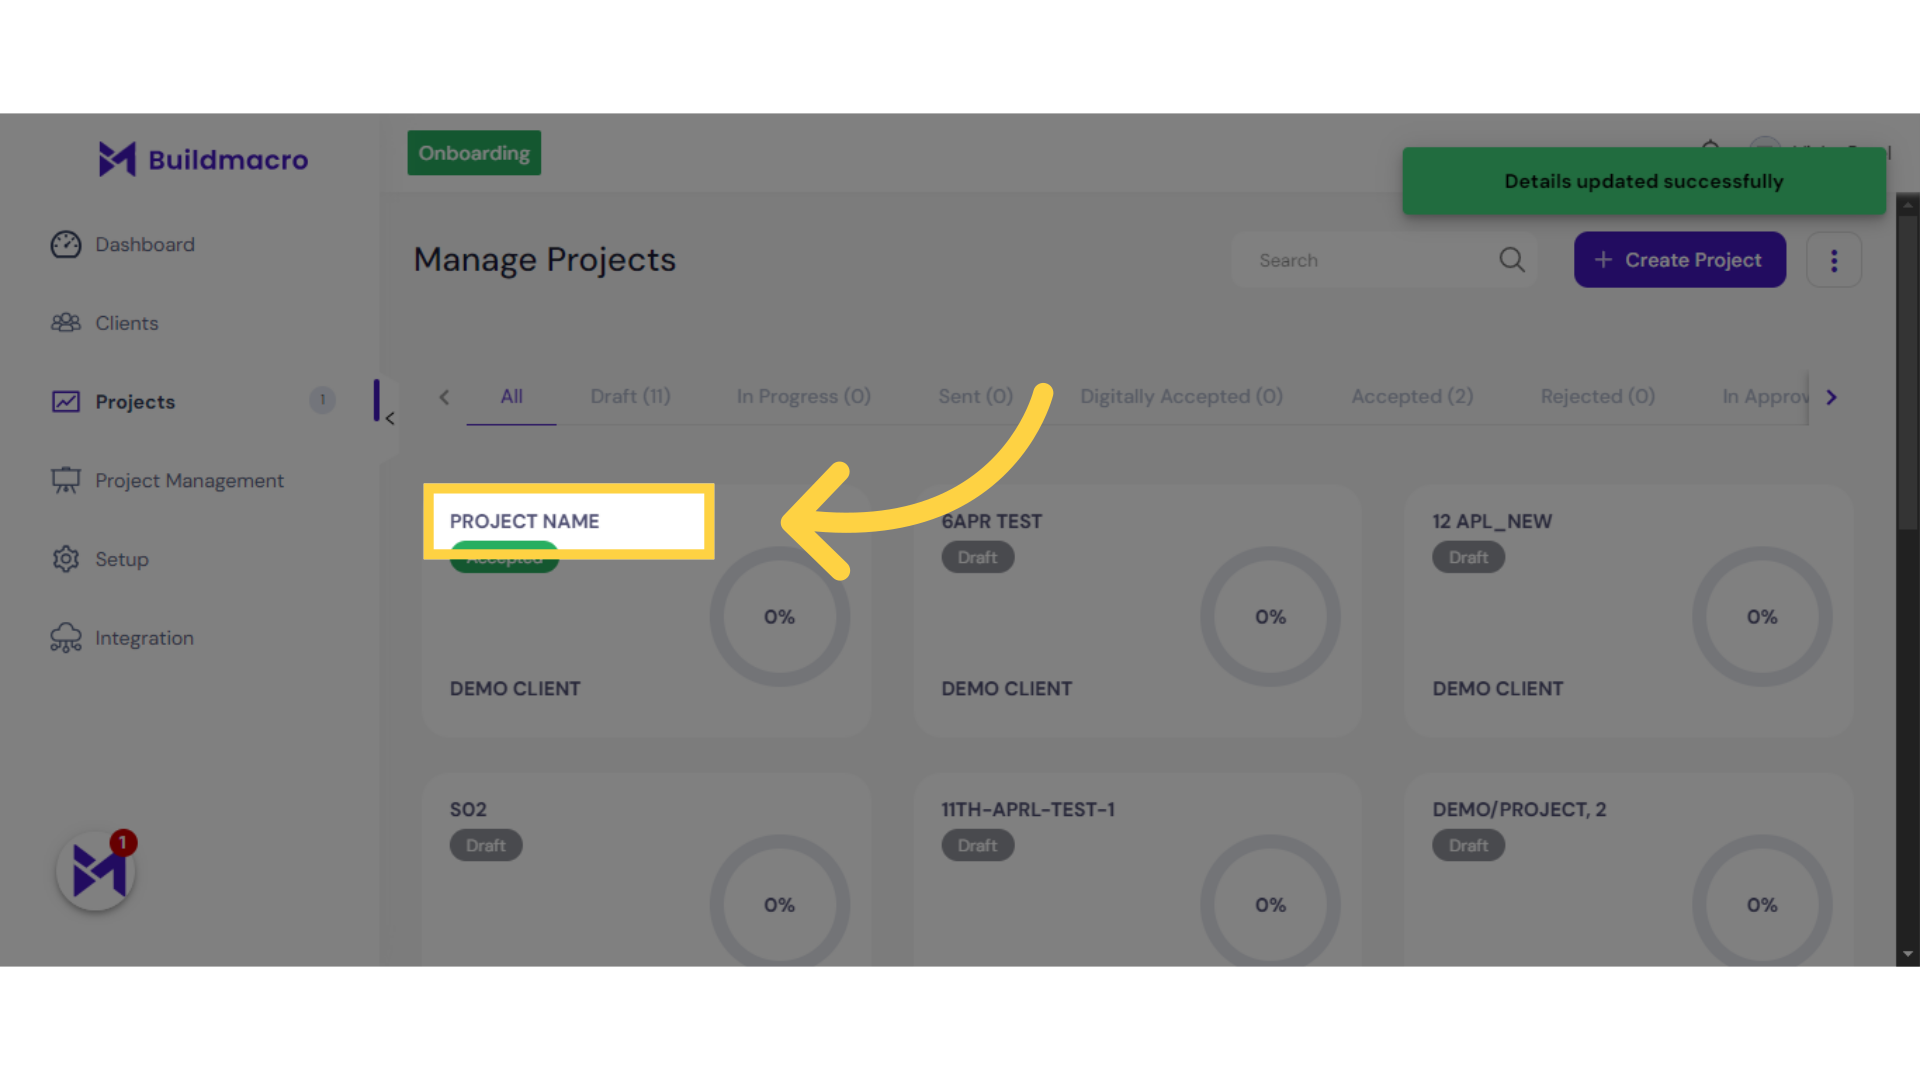
Task: Select the In Progress (0) tab
Action: coord(803,396)
